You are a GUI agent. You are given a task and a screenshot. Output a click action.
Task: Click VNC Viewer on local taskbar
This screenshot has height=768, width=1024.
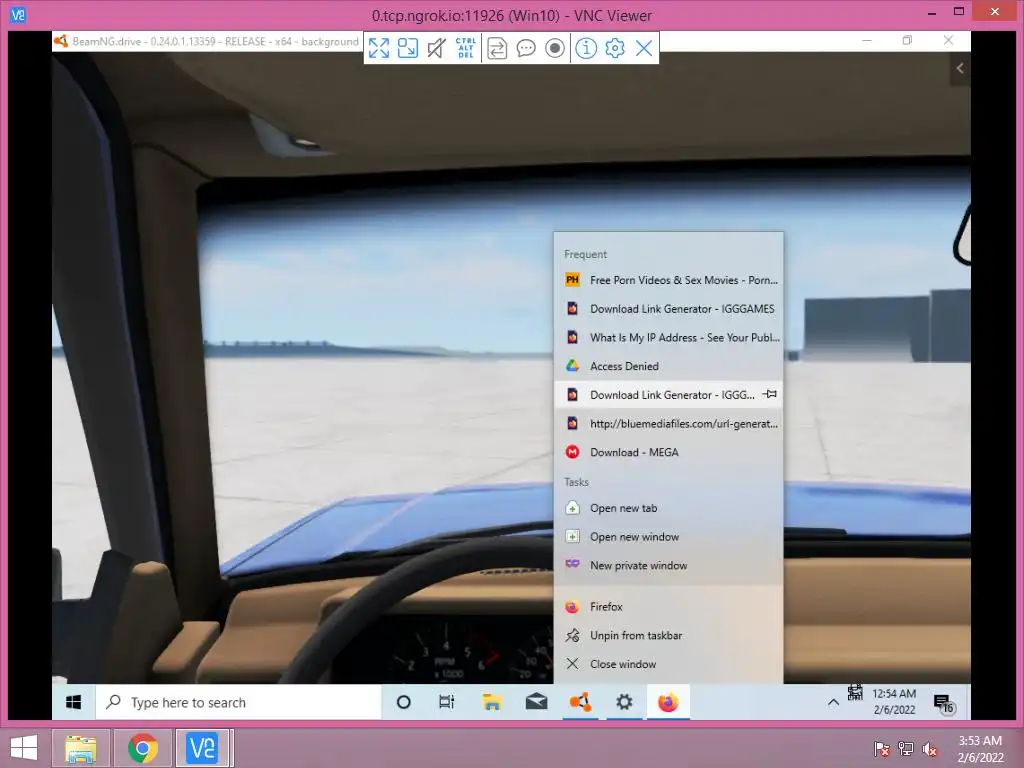pos(202,747)
